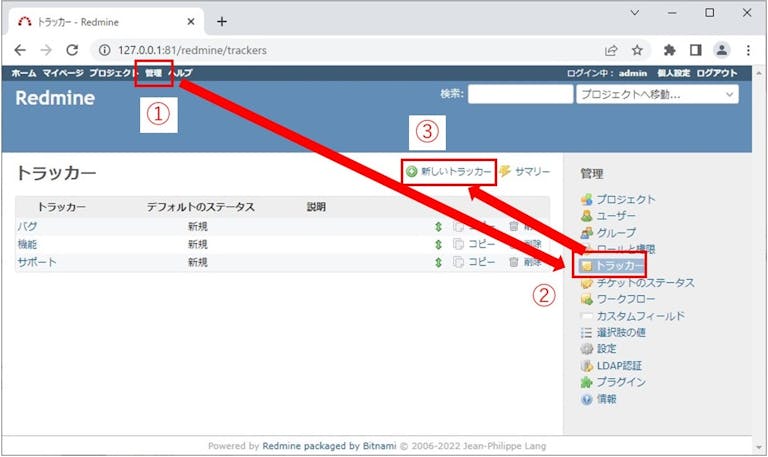Click reorder handle for サポート row
This screenshot has height=457, width=768.
pyautogui.click(x=438, y=262)
